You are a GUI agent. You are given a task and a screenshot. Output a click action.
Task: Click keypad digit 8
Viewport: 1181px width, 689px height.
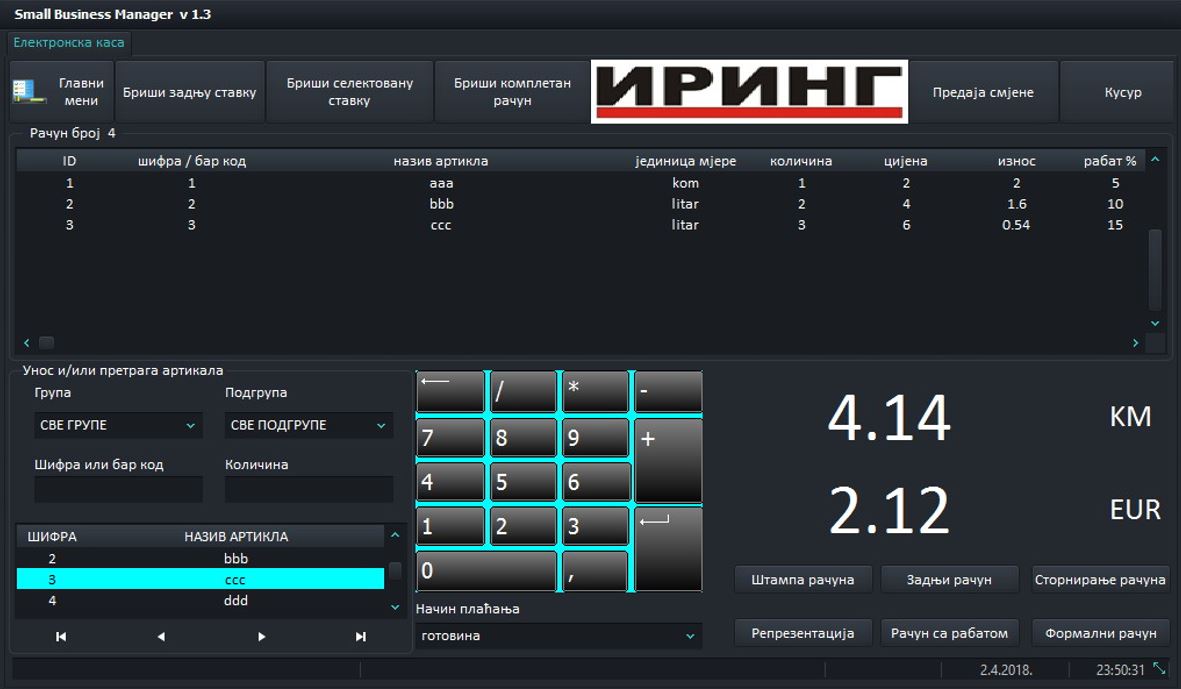point(523,437)
